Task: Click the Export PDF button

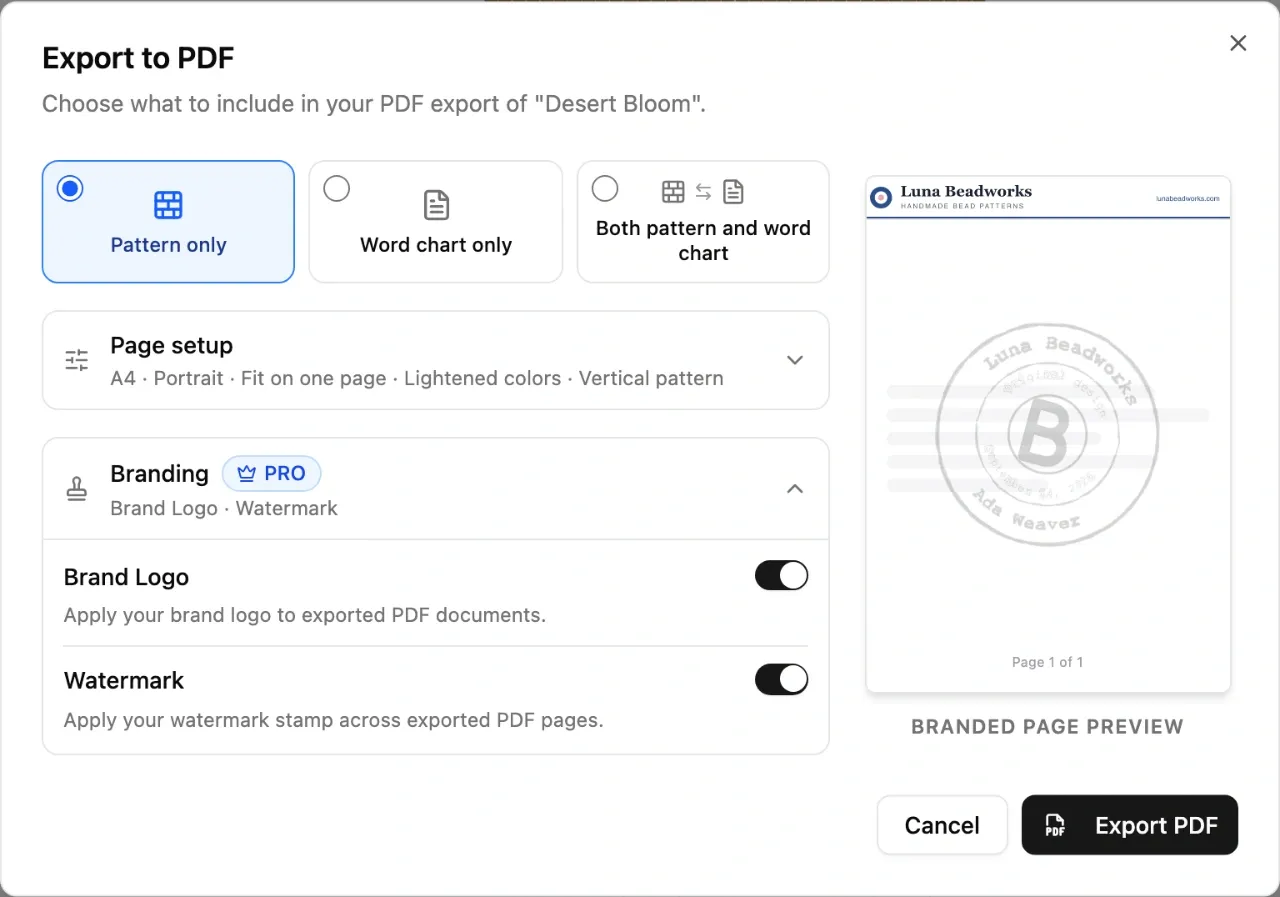Action: (x=1130, y=825)
